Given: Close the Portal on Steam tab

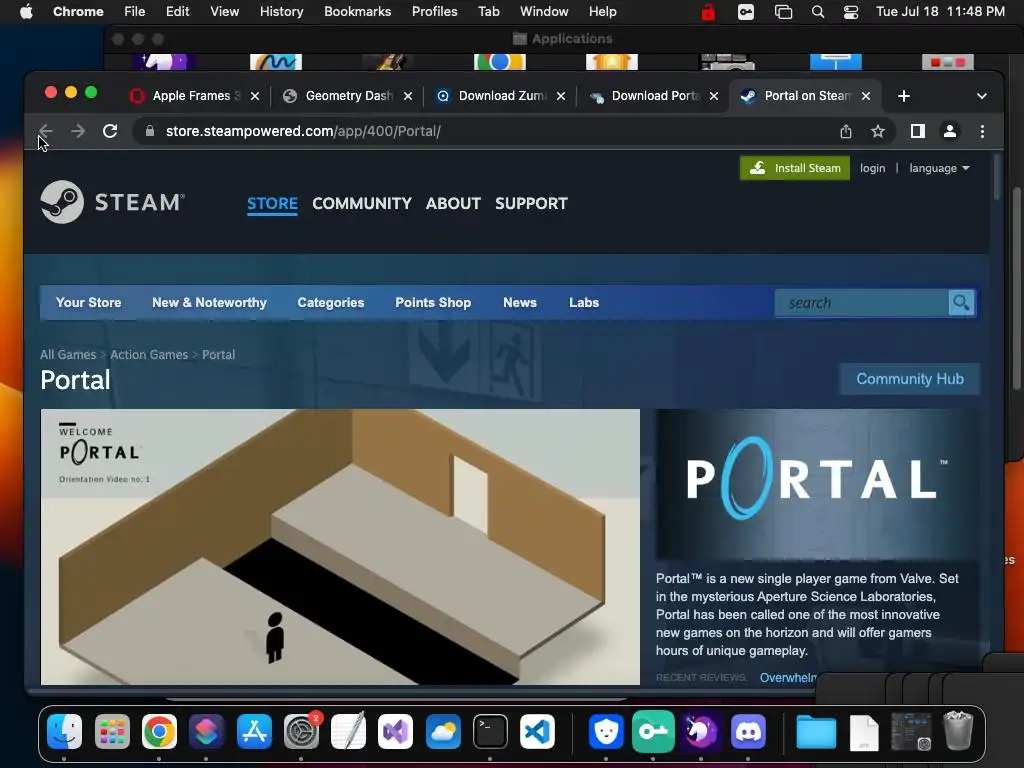Looking at the screenshot, I should click(866, 96).
